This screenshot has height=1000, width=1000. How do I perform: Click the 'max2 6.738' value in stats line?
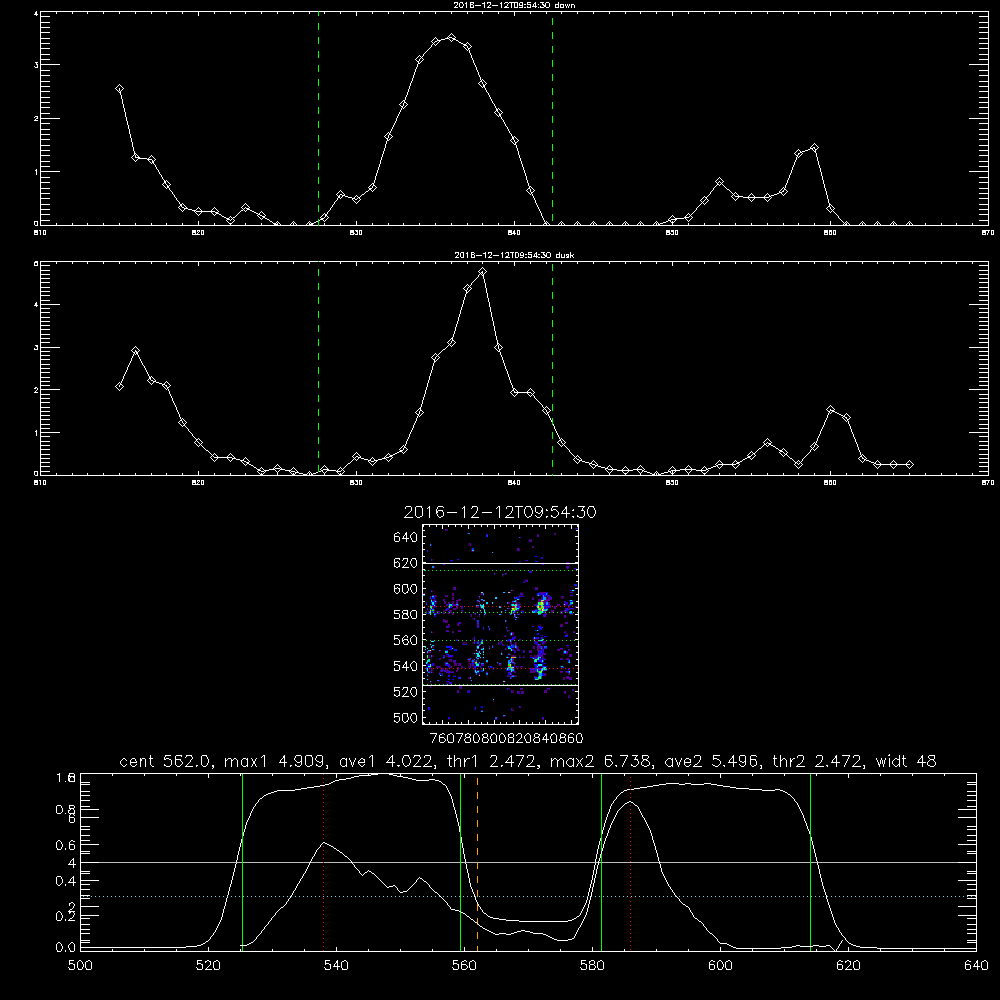point(601,761)
